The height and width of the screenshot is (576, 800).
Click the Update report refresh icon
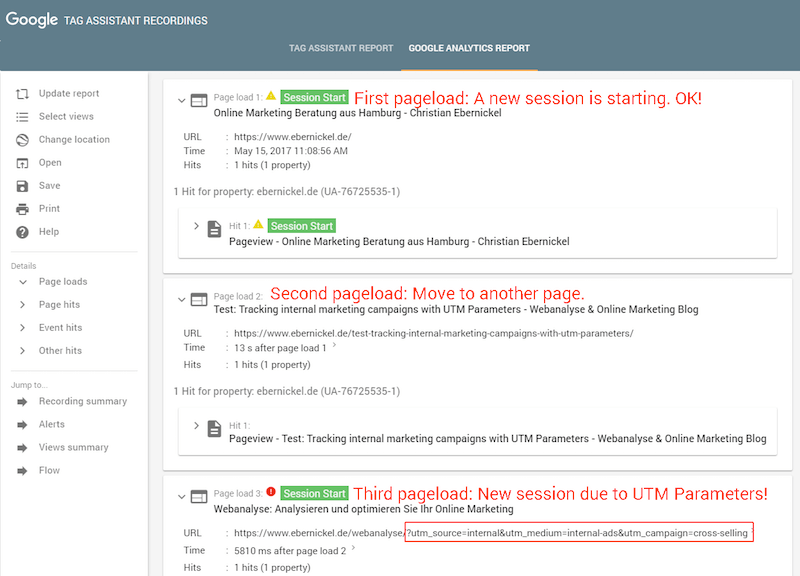pos(22,94)
